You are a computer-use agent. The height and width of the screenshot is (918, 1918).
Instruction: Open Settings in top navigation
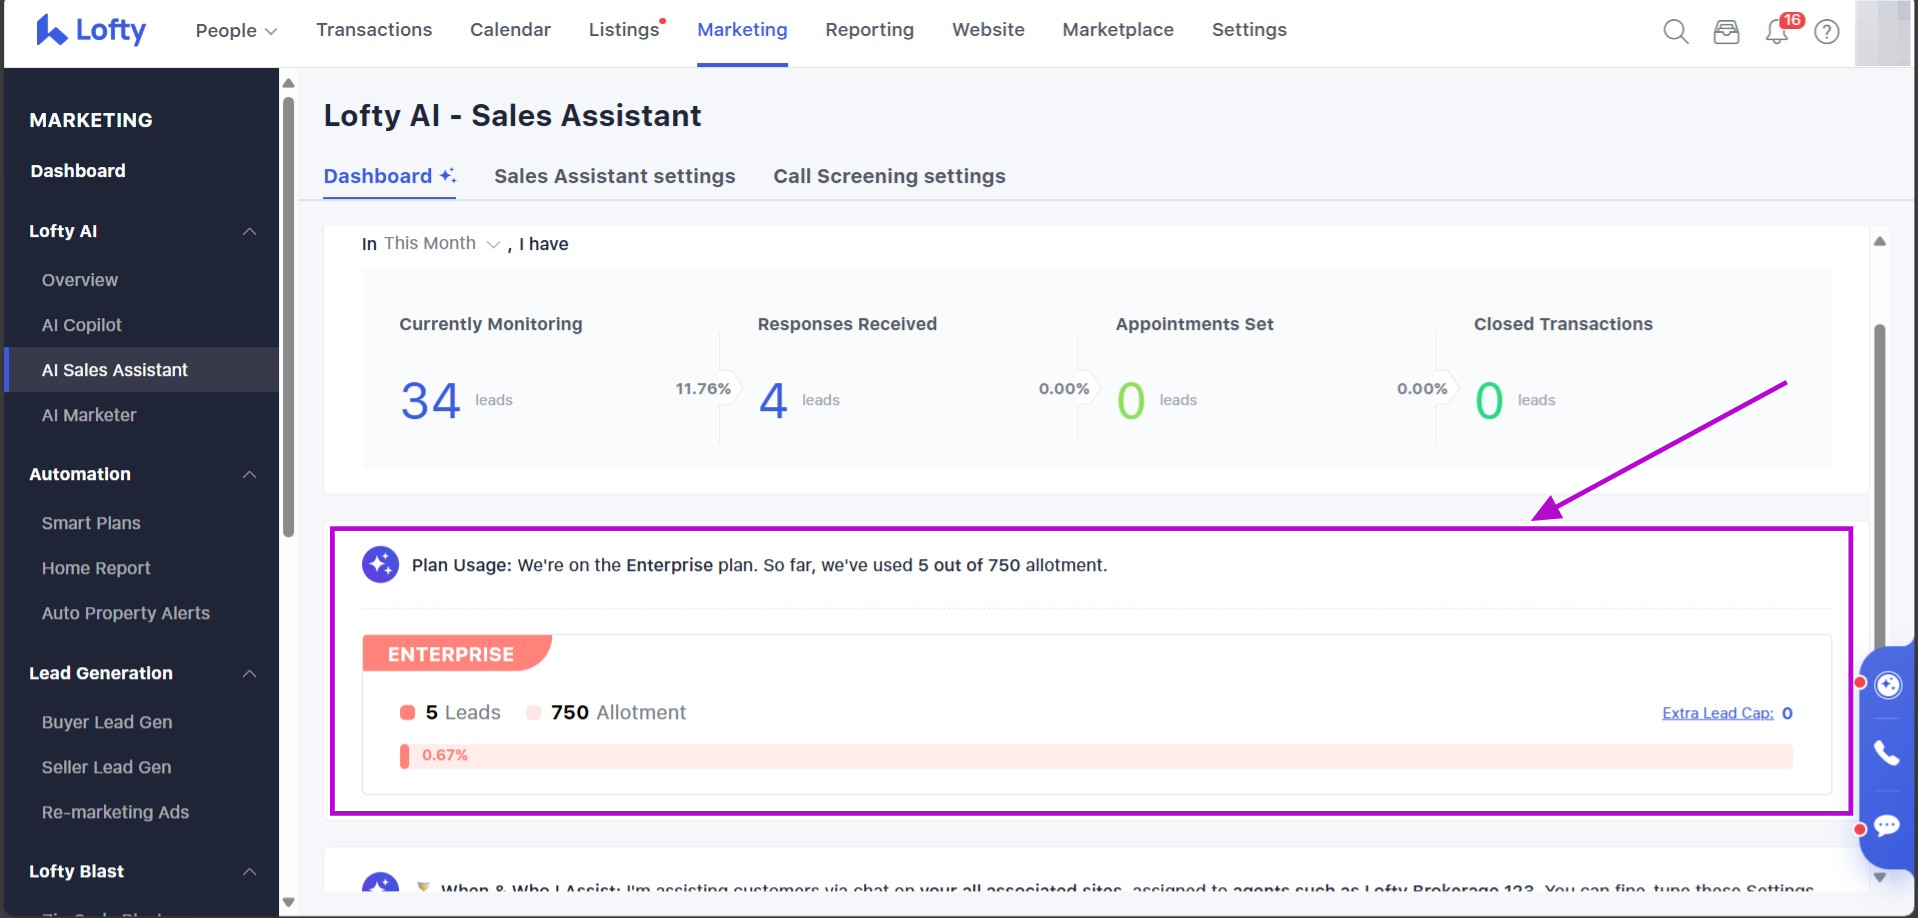[x=1249, y=30]
